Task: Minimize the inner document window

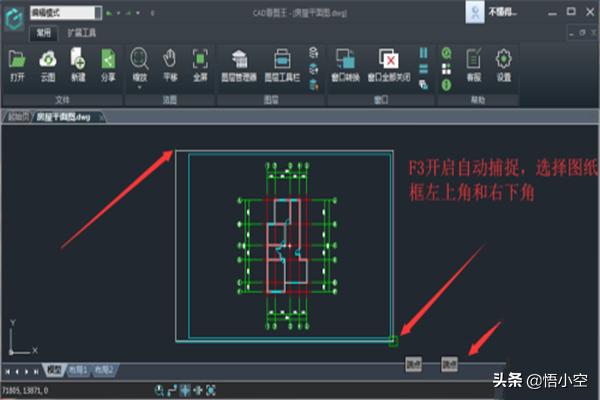Action: point(572,34)
